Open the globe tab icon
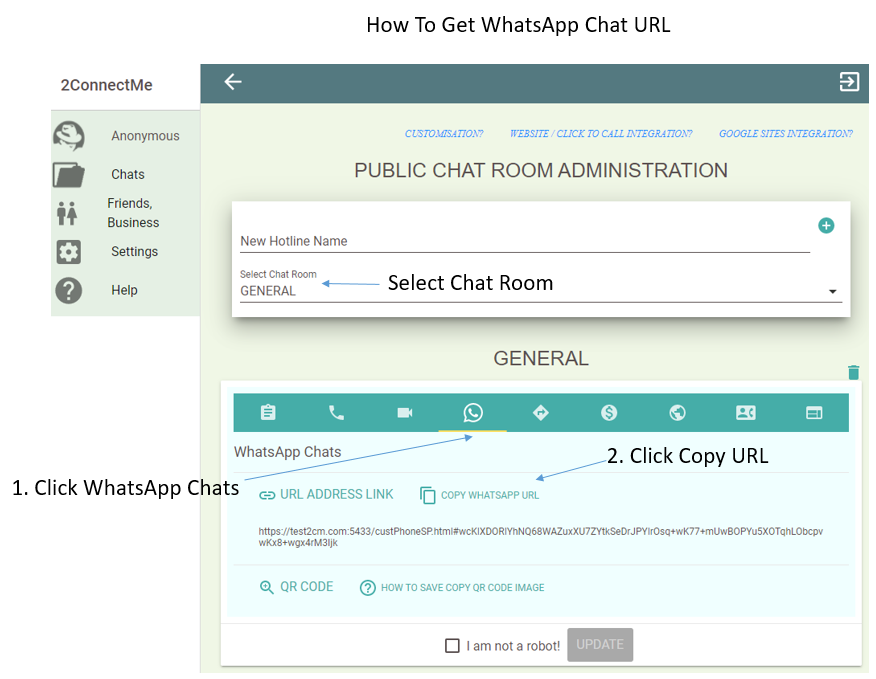This screenshot has width=876, height=679. pos(677,413)
